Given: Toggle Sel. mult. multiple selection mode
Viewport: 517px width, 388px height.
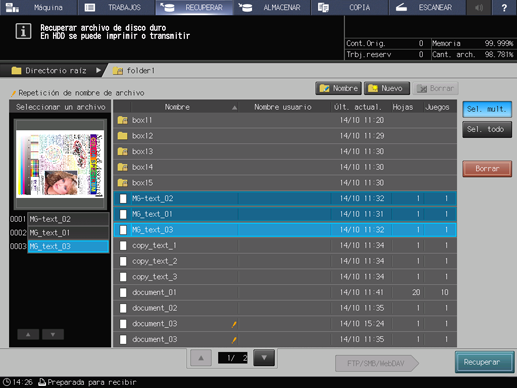Looking at the screenshot, I should [487, 109].
